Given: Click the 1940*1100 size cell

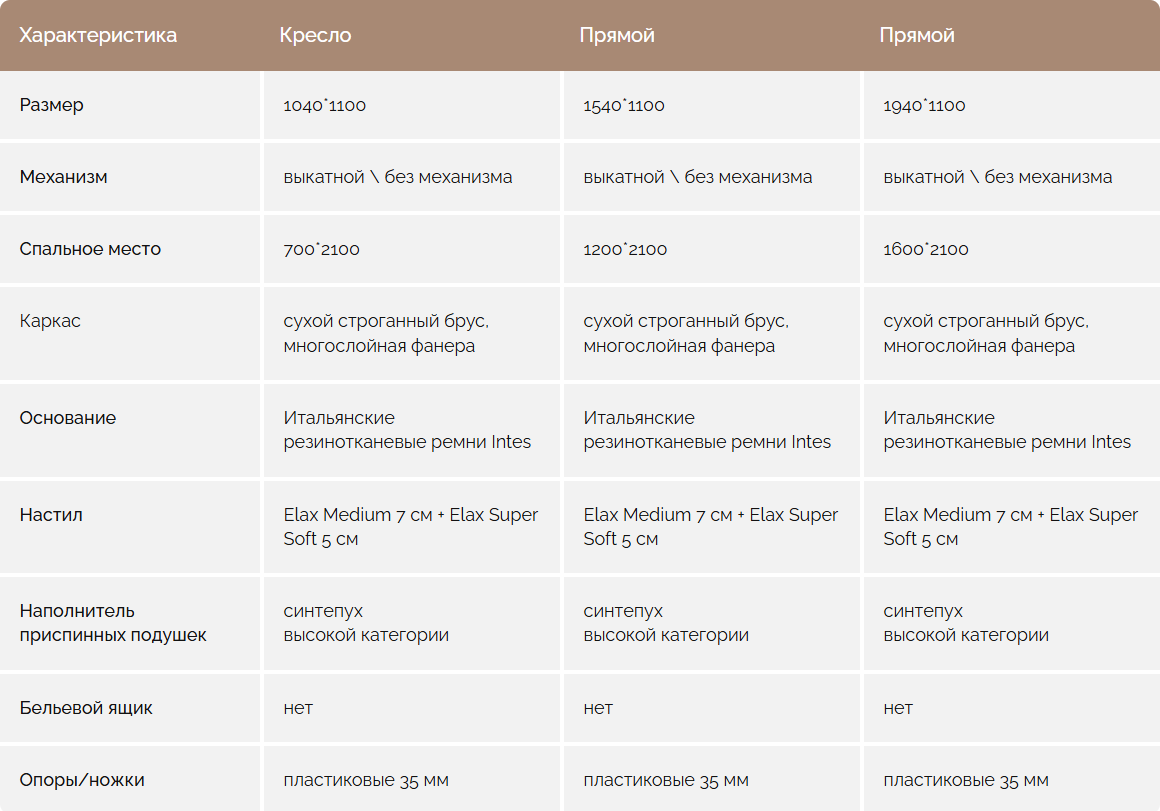Looking at the screenshot, I should [x=924, y=105].
